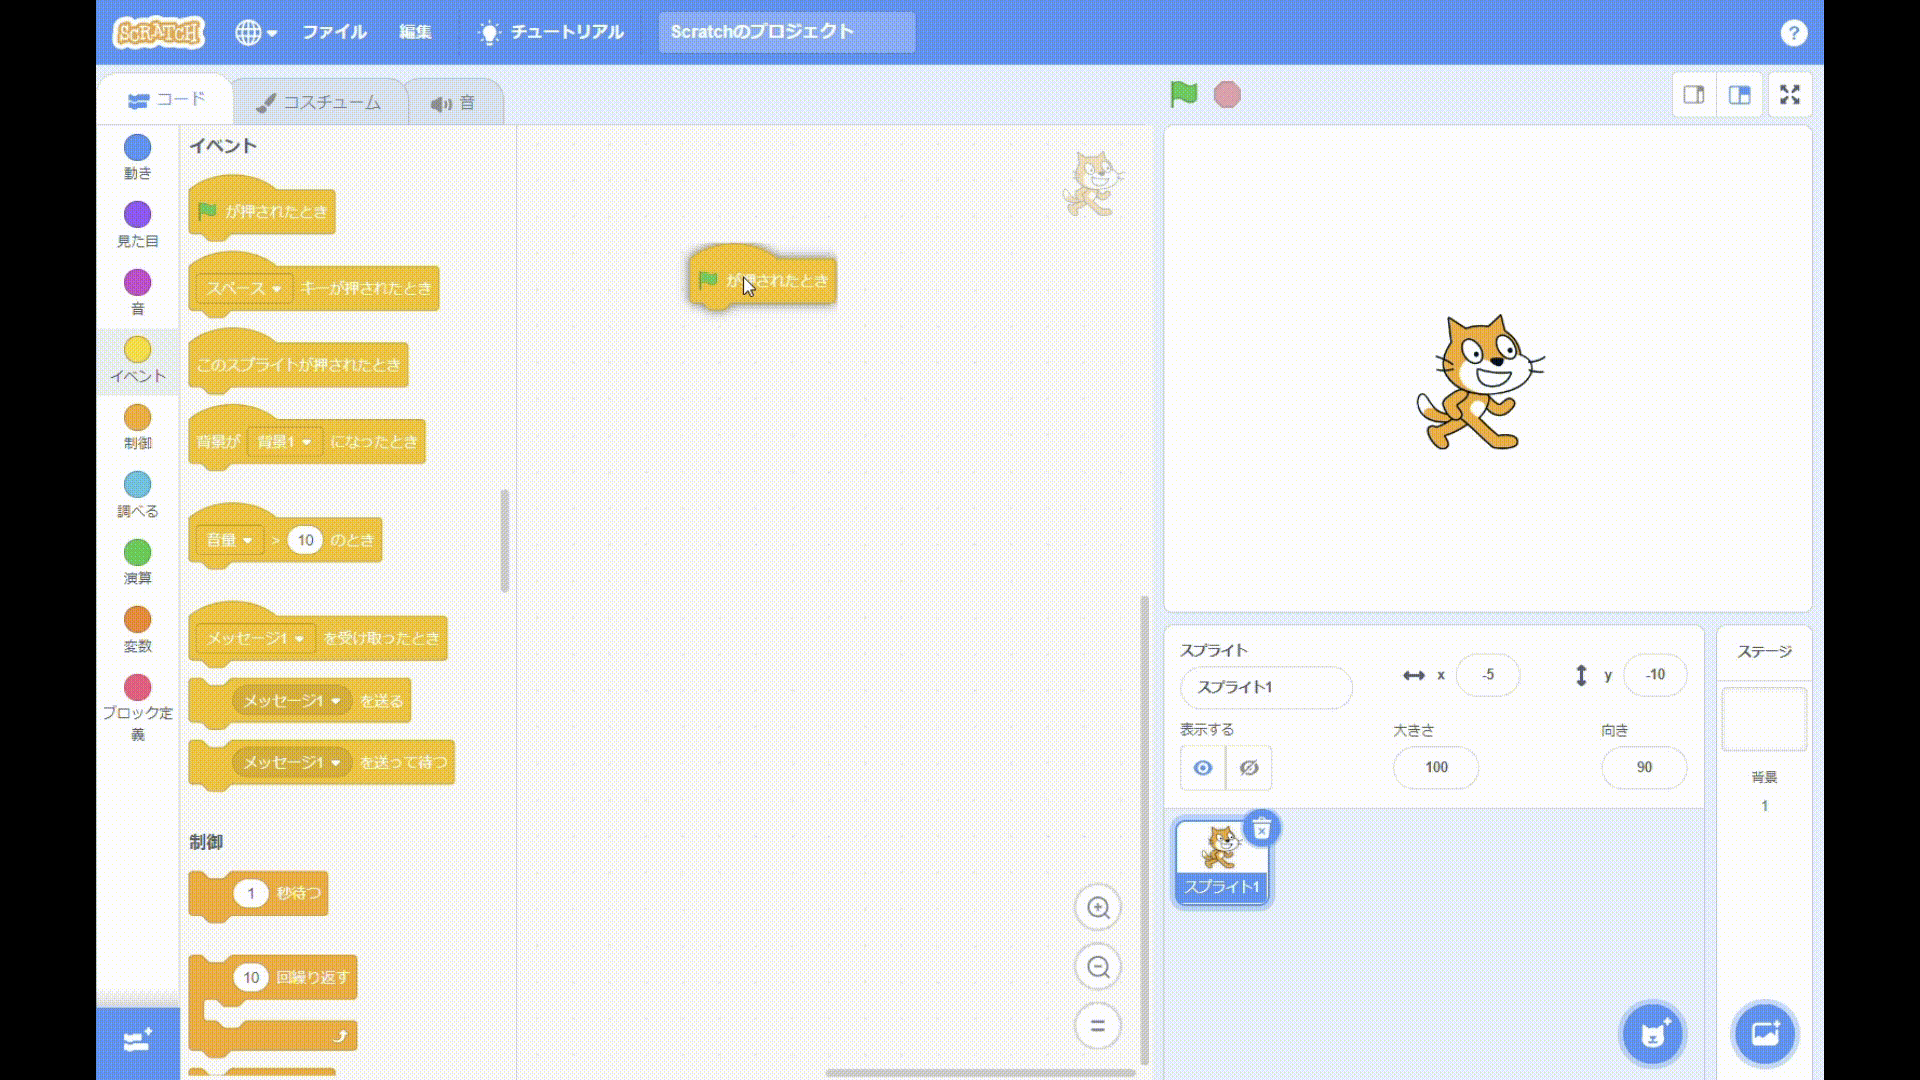Open the スペース key dropdown in the event block
Screen dimensions: 1920x1080
pos(243,288)
